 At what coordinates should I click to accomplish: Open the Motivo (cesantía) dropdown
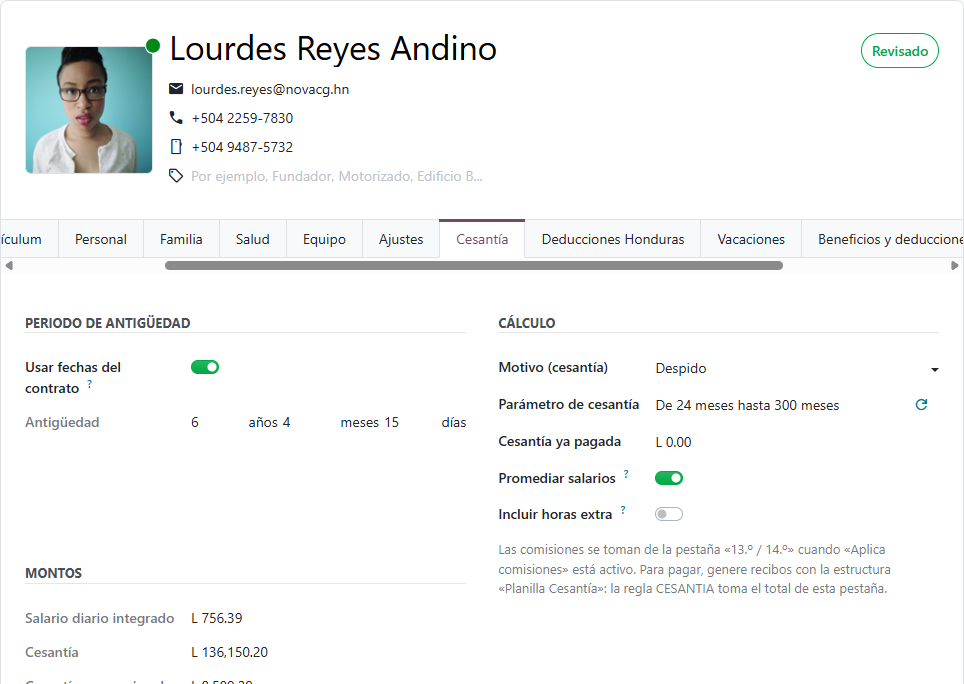tap(797, 368)
